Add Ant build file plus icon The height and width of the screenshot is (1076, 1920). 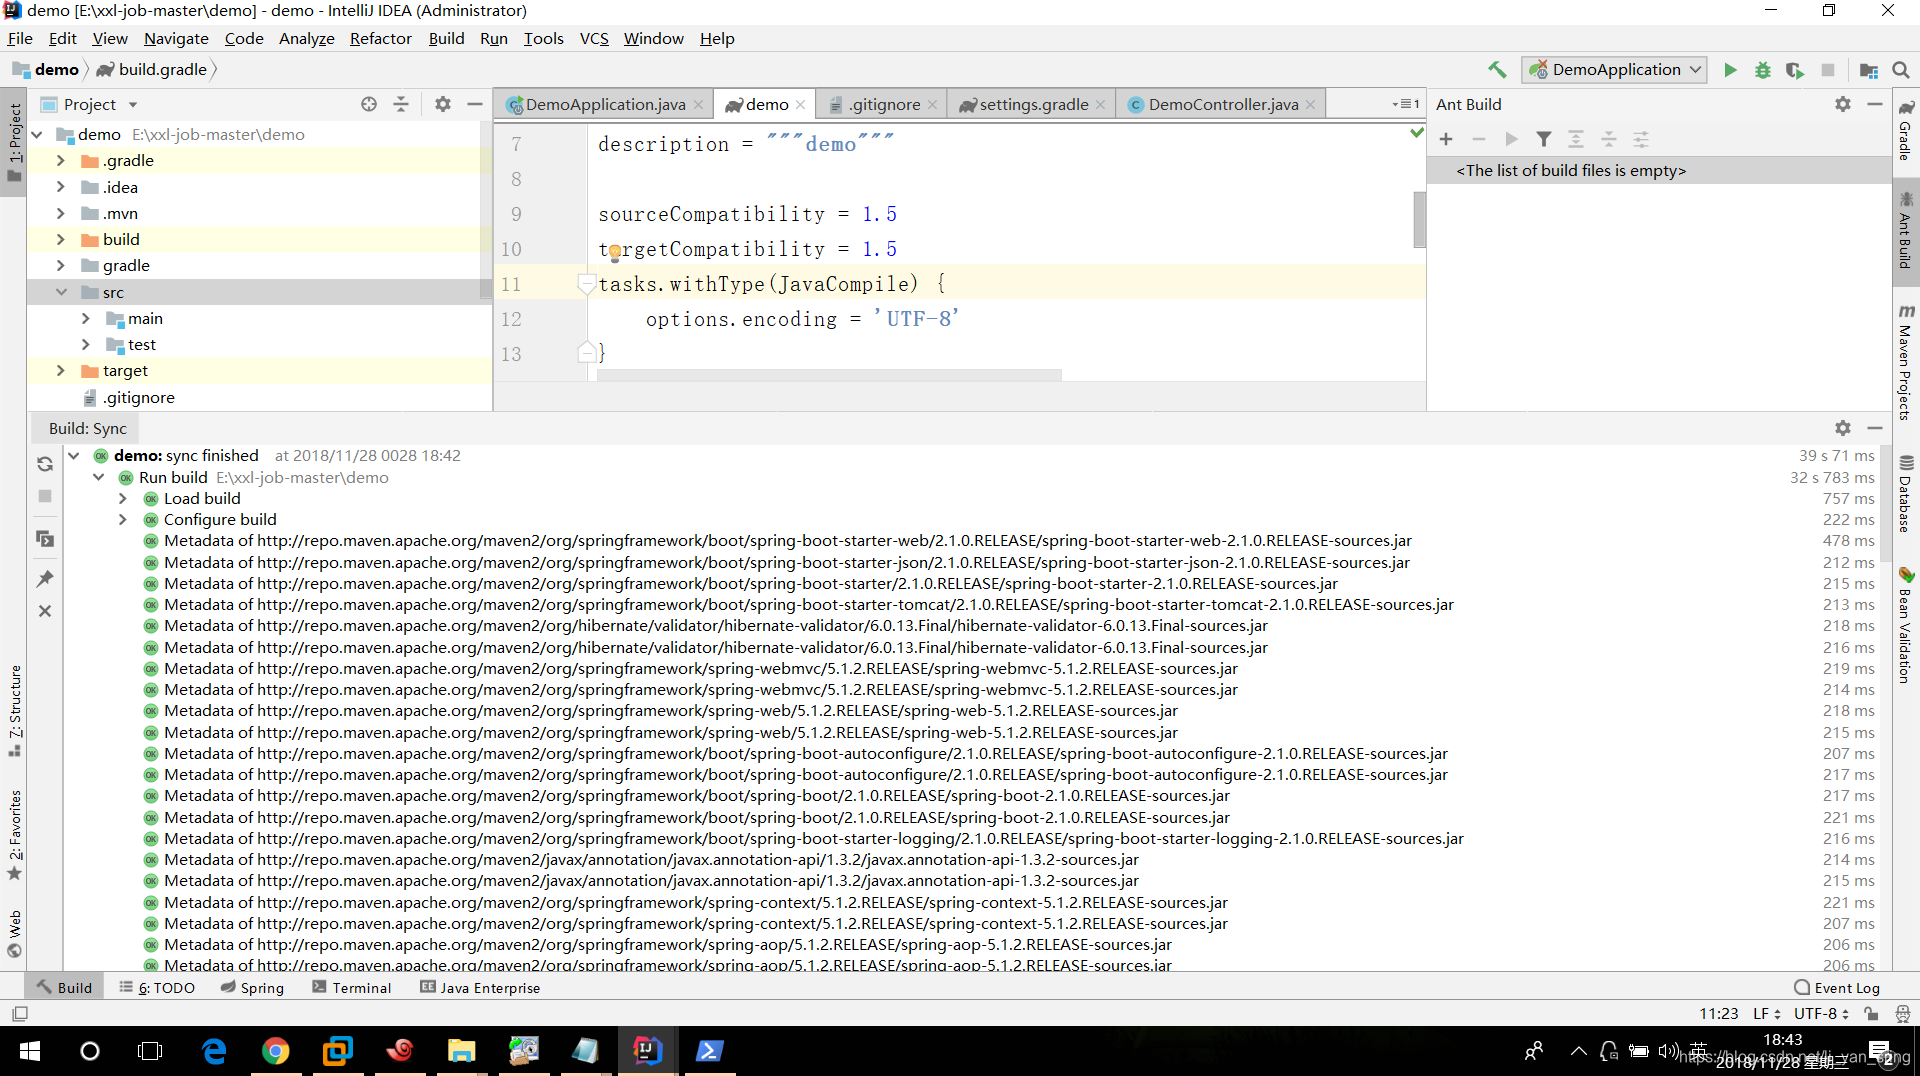[1446, 139]
